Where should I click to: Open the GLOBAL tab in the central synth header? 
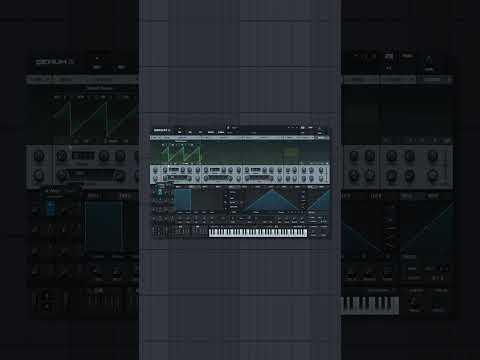pyautogui.click(x=221, y=132)
